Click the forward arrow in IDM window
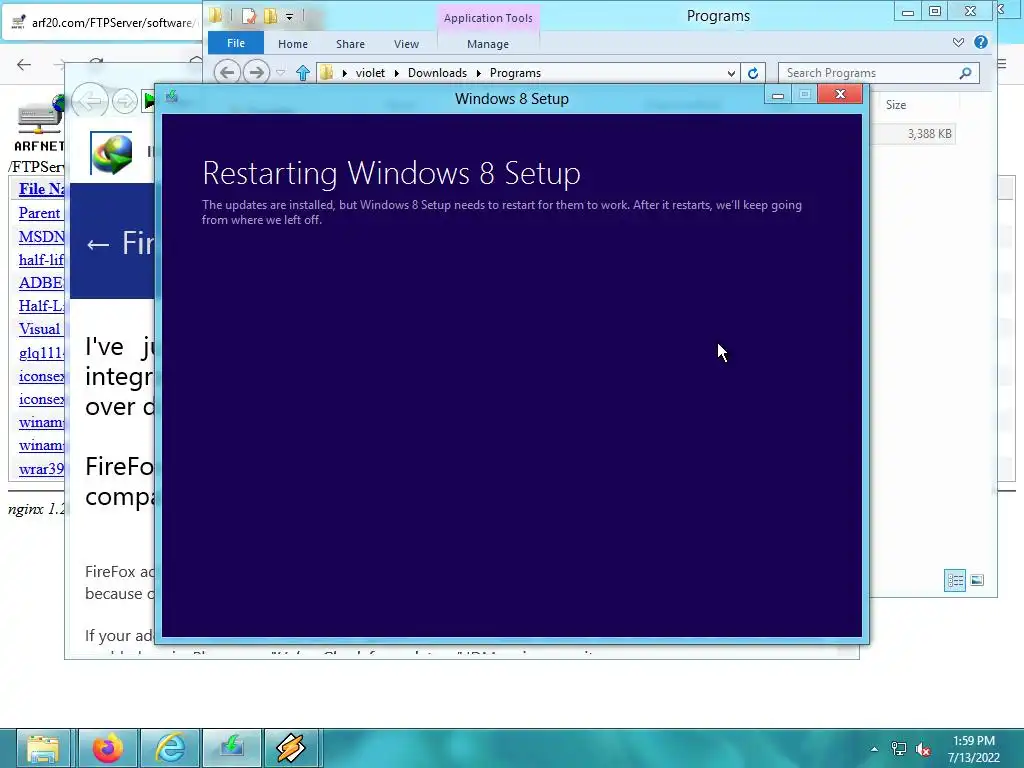Screen dimensions: 1024x768 click(x=124, y=101)
